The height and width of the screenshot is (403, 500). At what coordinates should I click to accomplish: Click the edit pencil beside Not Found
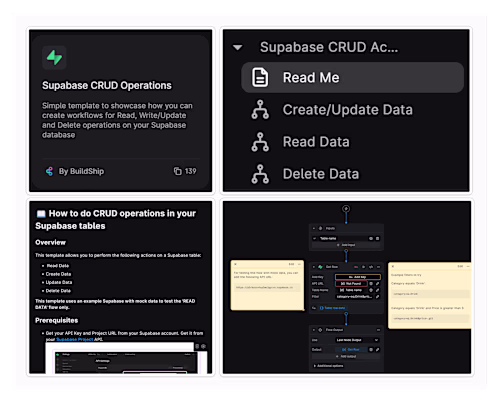point(378,284)
